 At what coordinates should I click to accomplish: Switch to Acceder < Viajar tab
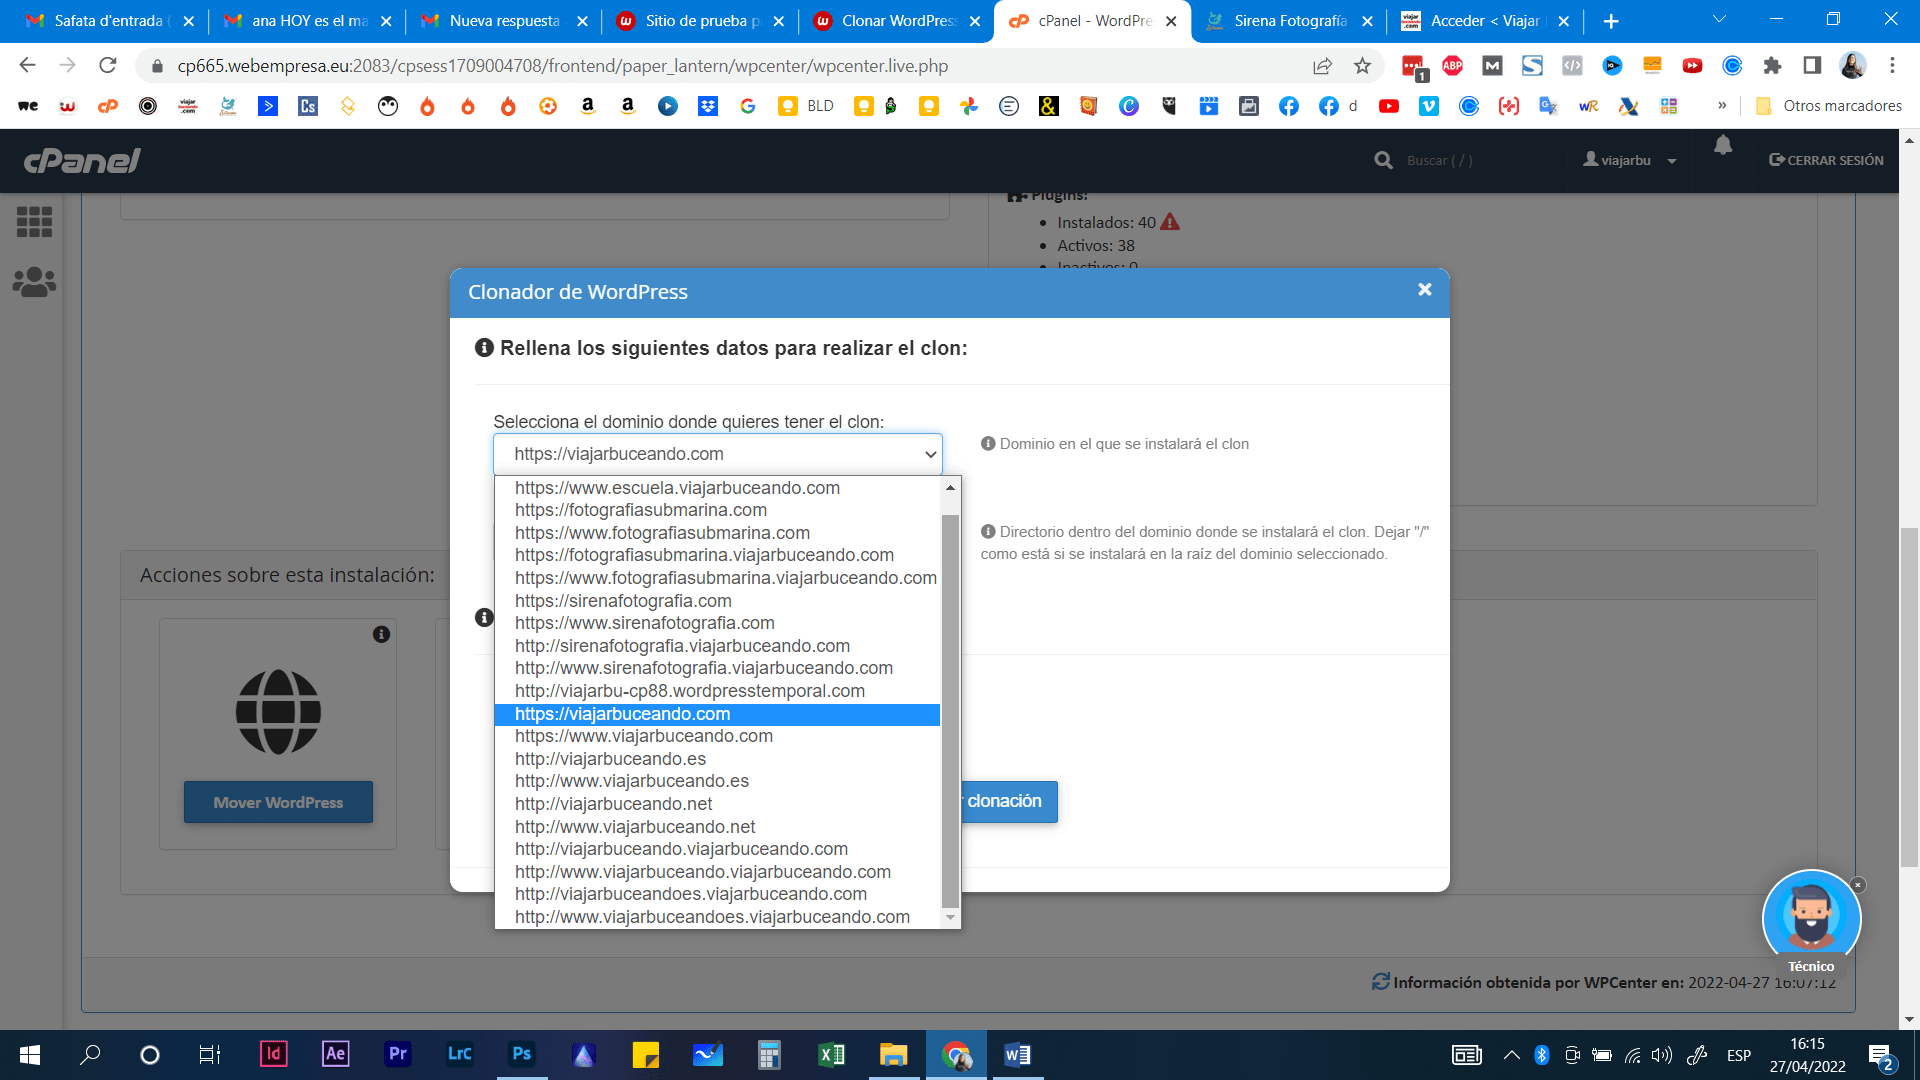point(1484,21)
